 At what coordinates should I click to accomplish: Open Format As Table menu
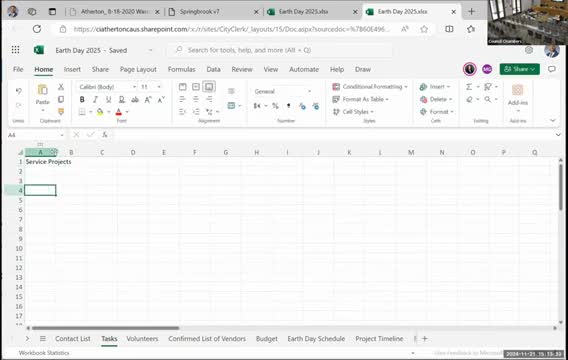[x=360, y=99]
